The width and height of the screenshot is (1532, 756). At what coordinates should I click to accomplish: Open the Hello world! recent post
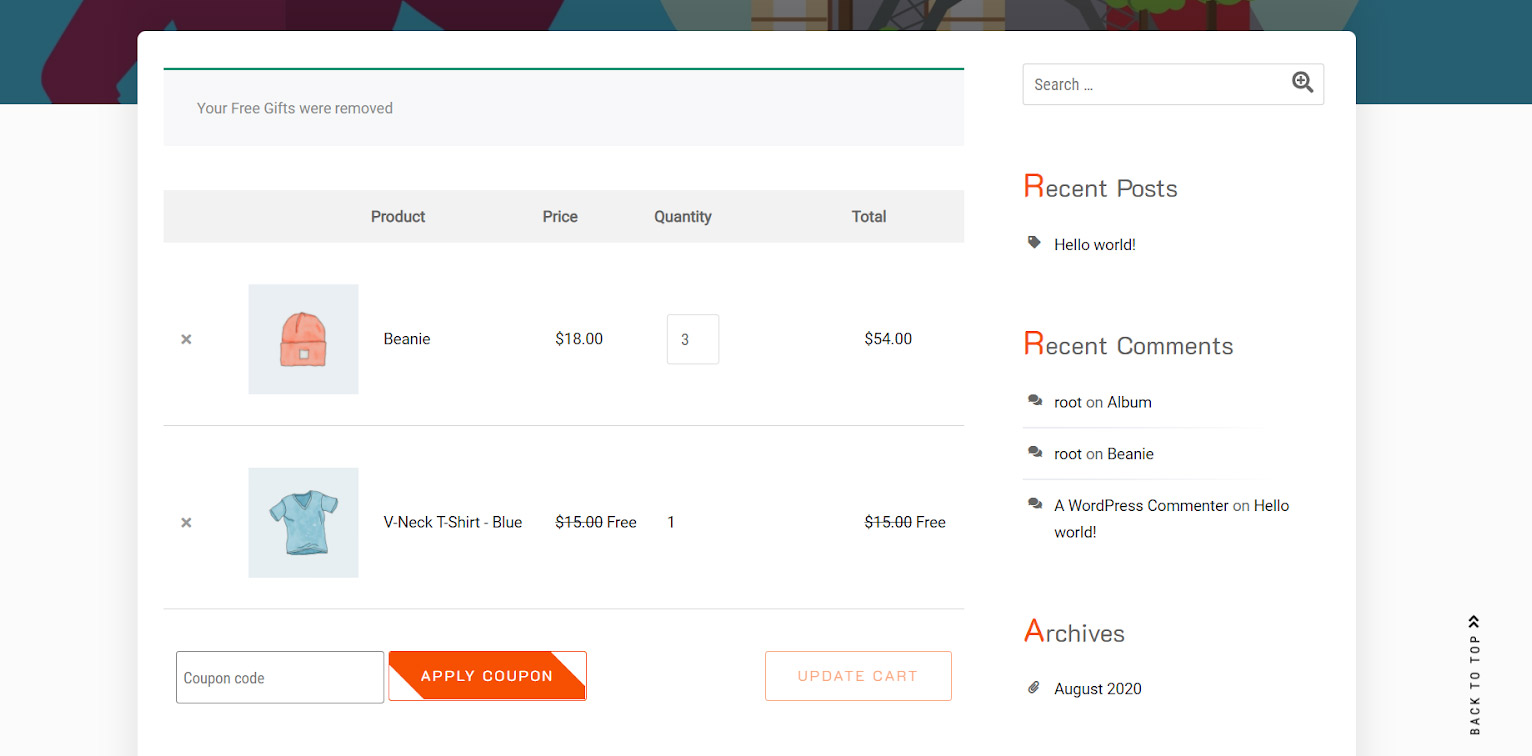(x=1094, y=244)
